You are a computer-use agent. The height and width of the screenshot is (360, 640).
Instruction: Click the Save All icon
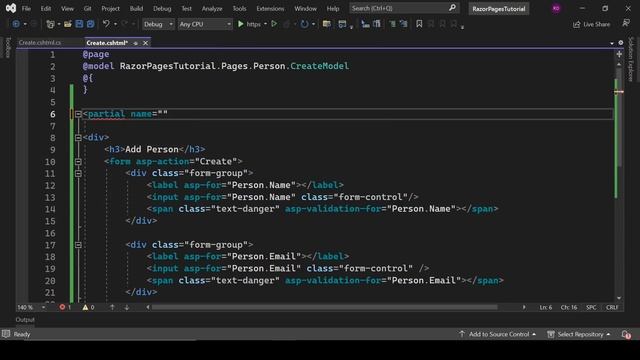[x=90, y=24]
